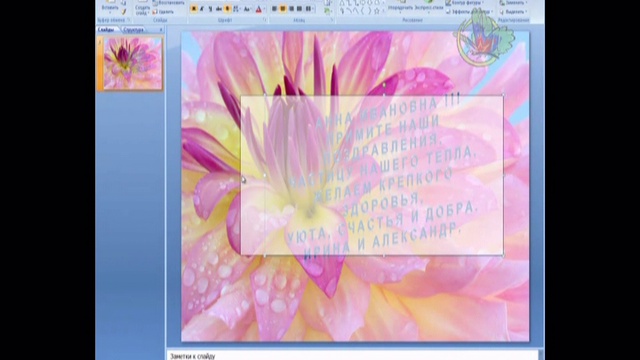
Task: Select the star shape in shapes gallery
Action: tap(377, 11)
